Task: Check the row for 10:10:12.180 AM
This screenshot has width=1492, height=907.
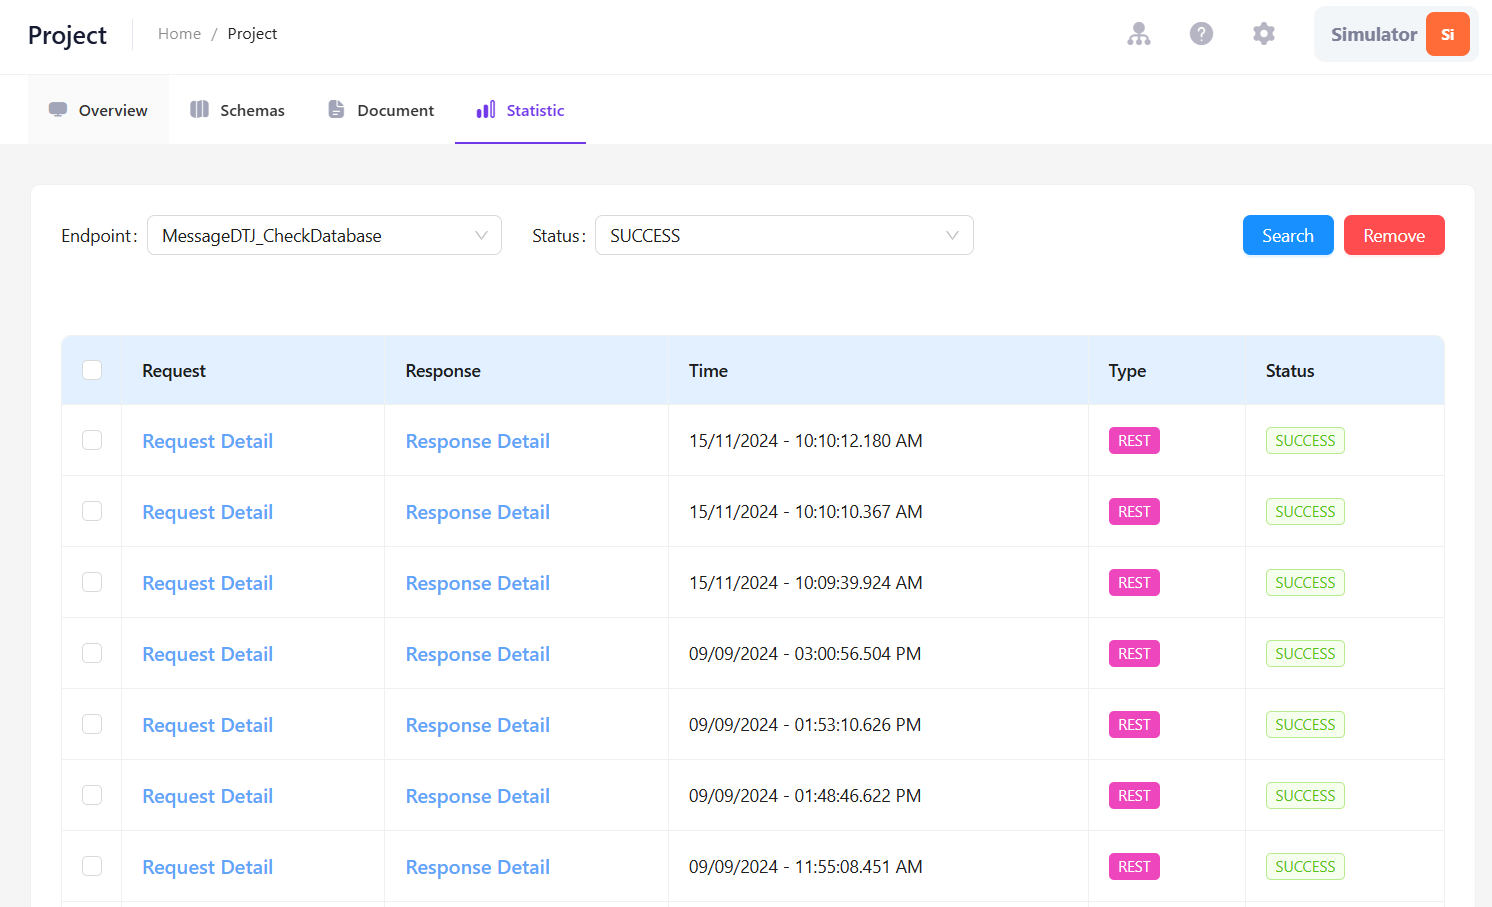Action: (92, 440)
